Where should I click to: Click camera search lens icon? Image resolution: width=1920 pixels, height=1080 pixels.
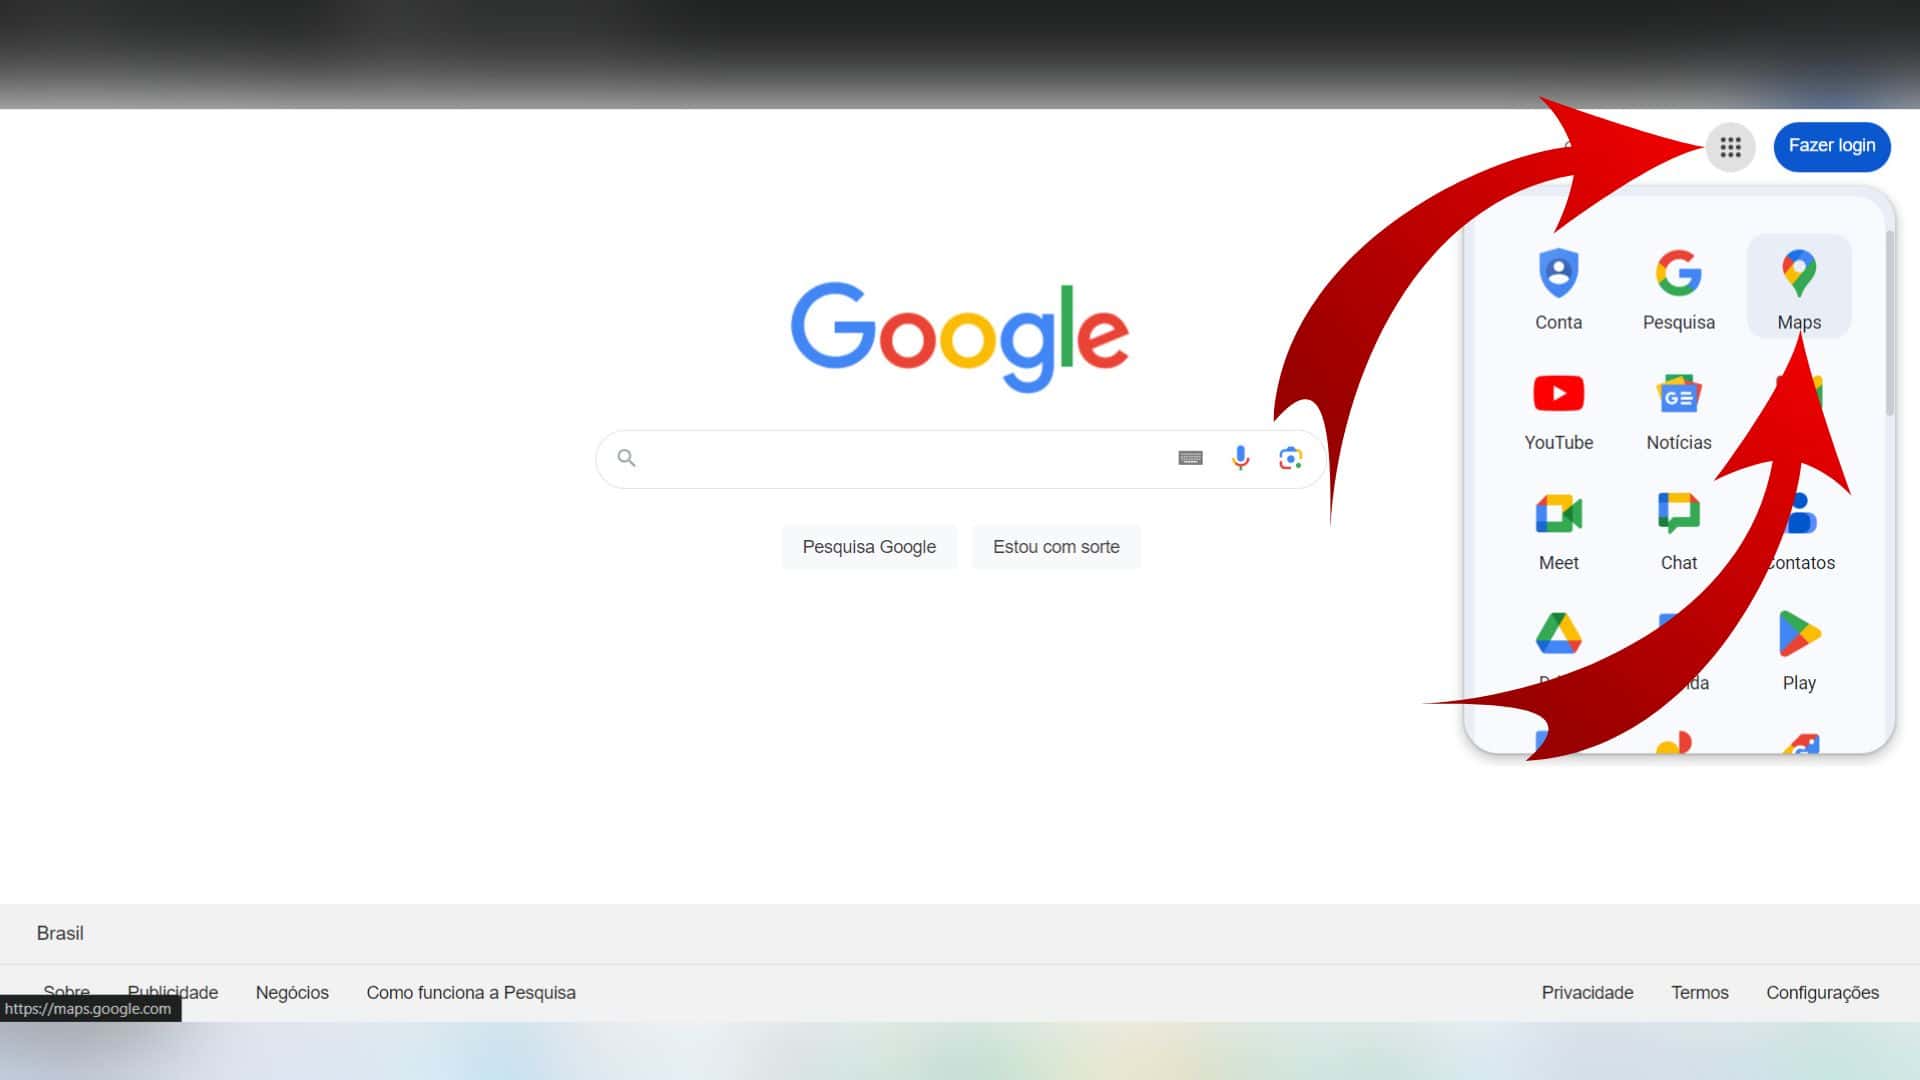click(1290, 458)
